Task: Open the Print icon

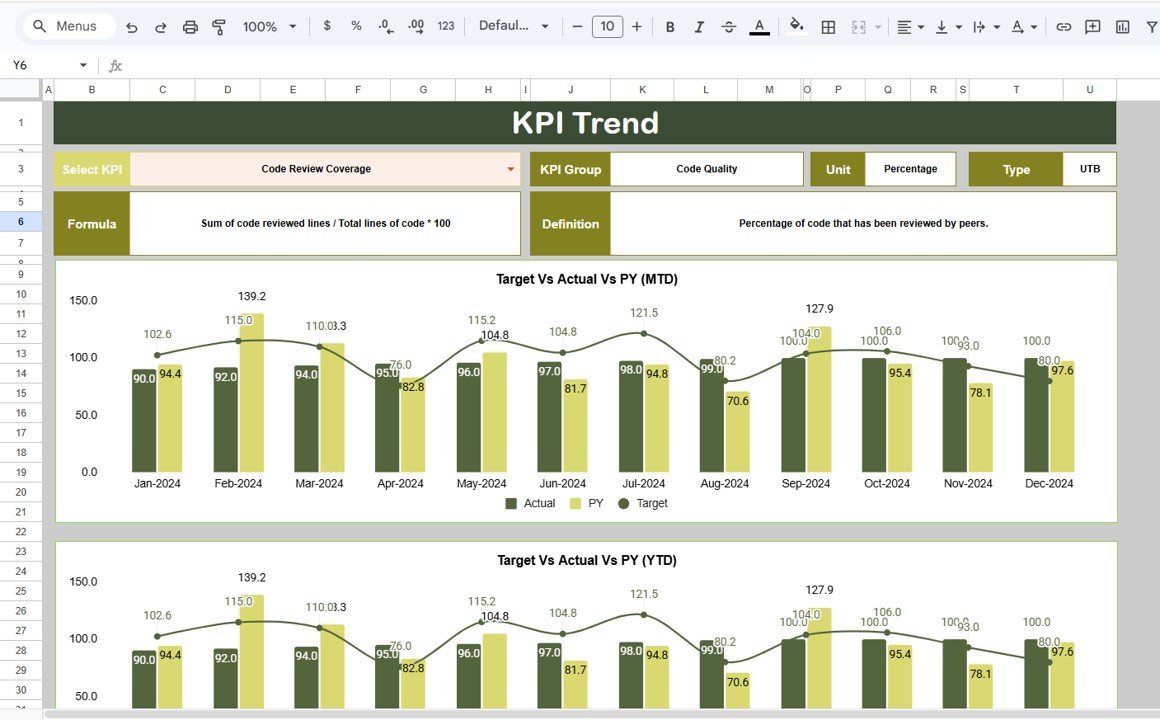Action: coord(190,27)
